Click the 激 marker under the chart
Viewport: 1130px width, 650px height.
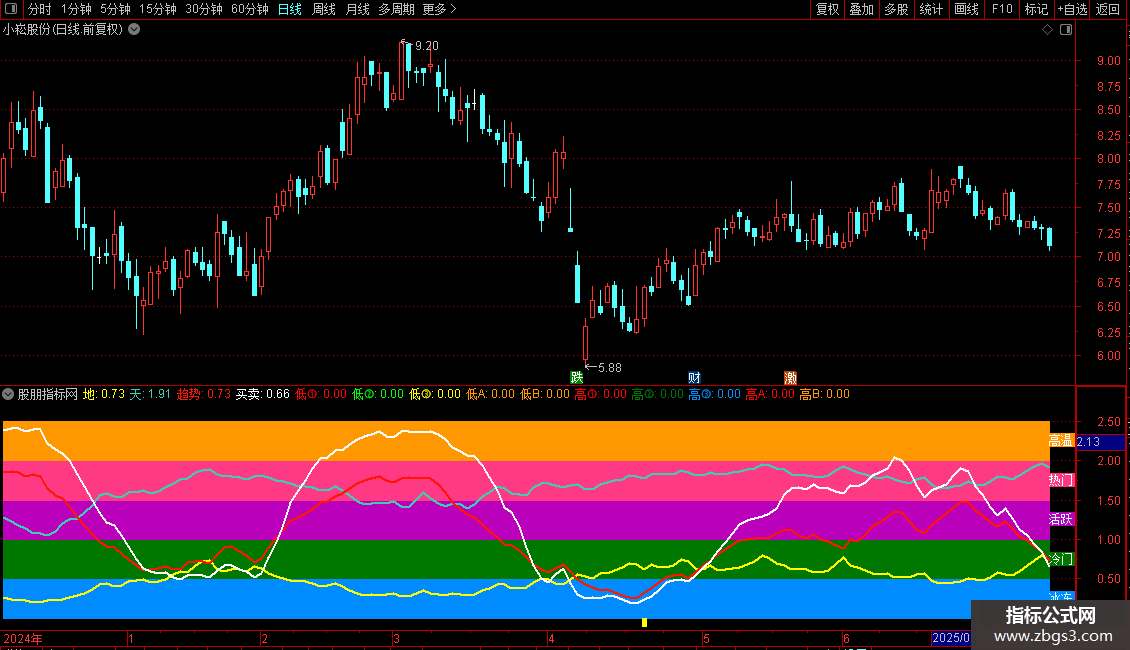pyautogui.click(x=791, y=378)
